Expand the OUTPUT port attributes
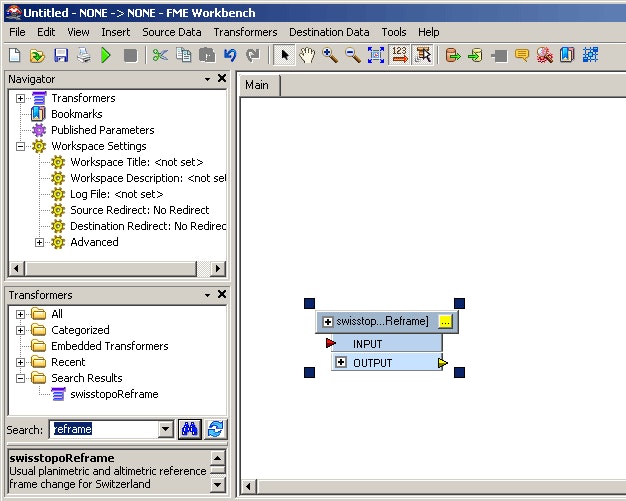626x501 pixels. 340,362
